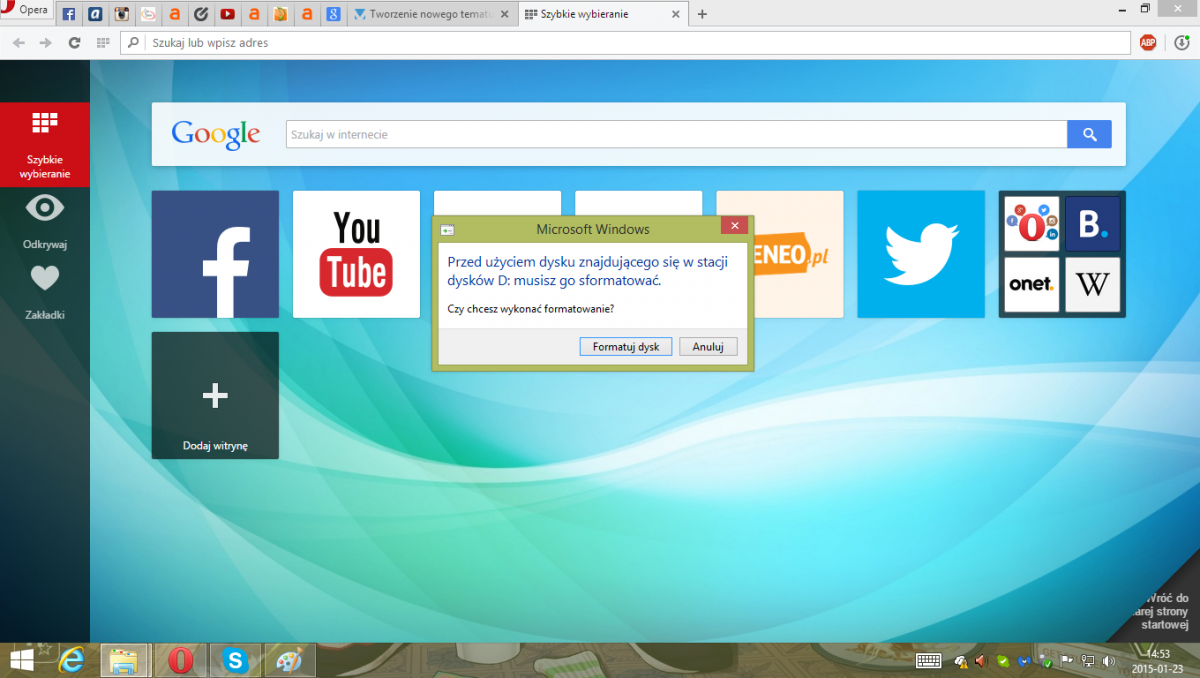Open the Odkrywaj section

click(45, 222)
